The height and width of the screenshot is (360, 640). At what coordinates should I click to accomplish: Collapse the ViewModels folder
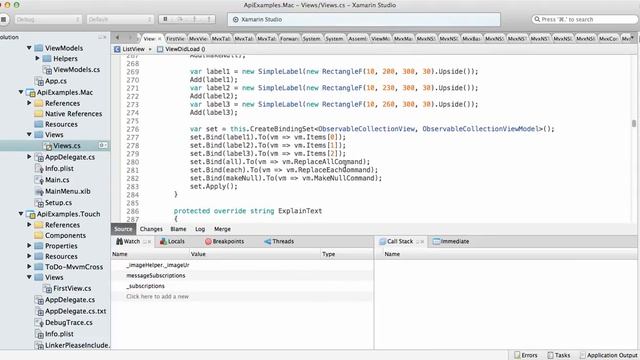[29, 48]
